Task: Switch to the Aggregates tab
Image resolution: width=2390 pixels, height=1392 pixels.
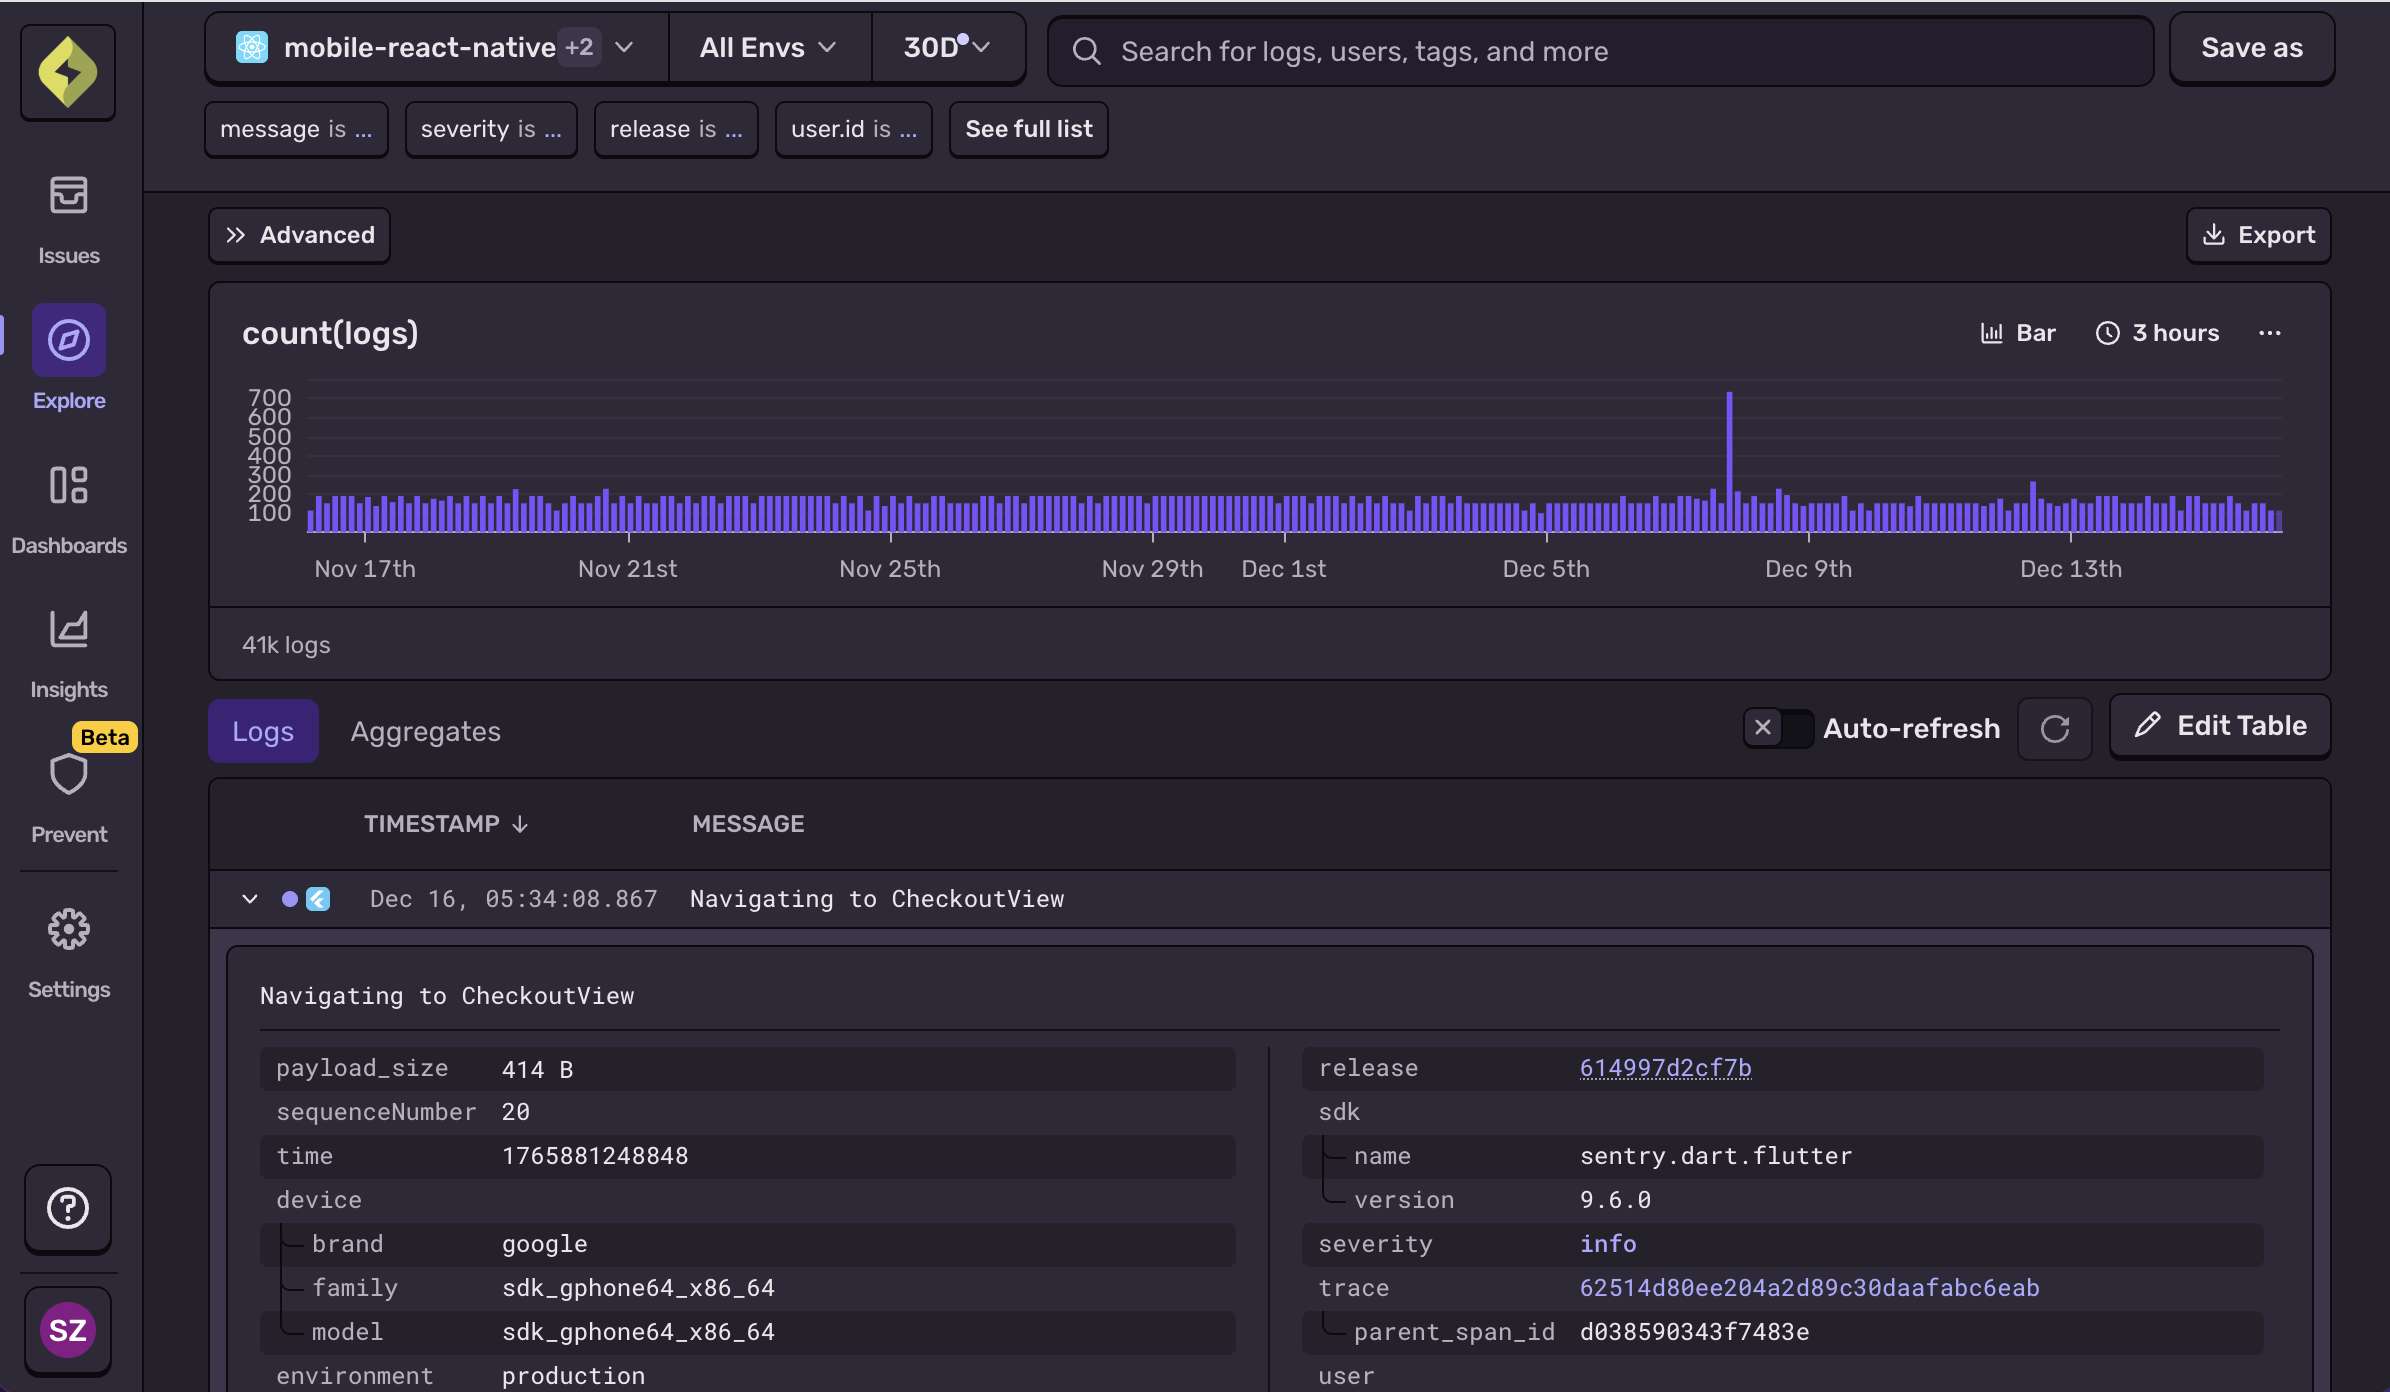Action: click(x=424, y=731)
